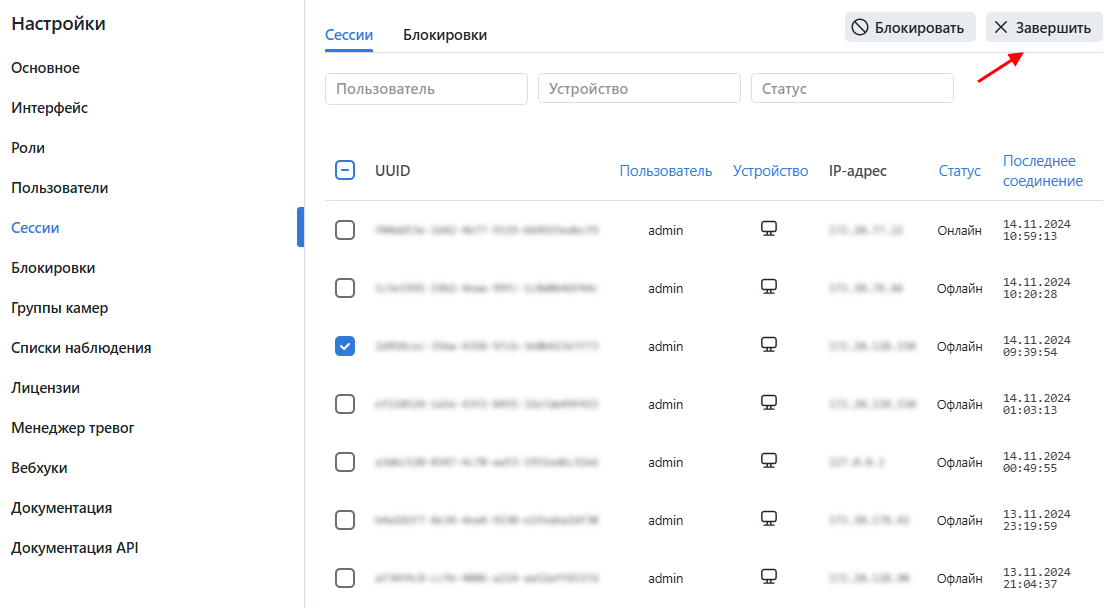Click the device monitor icon in the 09:39:54 row
1120x608 pixels.
pyautogui.click(x=769, y=345)
